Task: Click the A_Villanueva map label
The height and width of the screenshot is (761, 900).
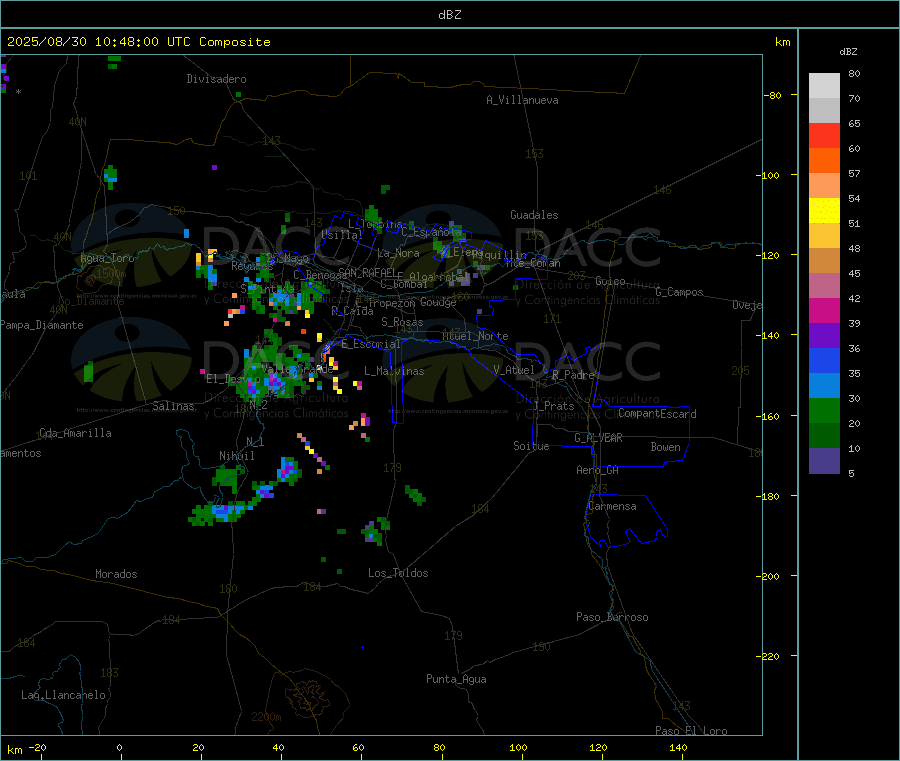Action: point(522,100)
